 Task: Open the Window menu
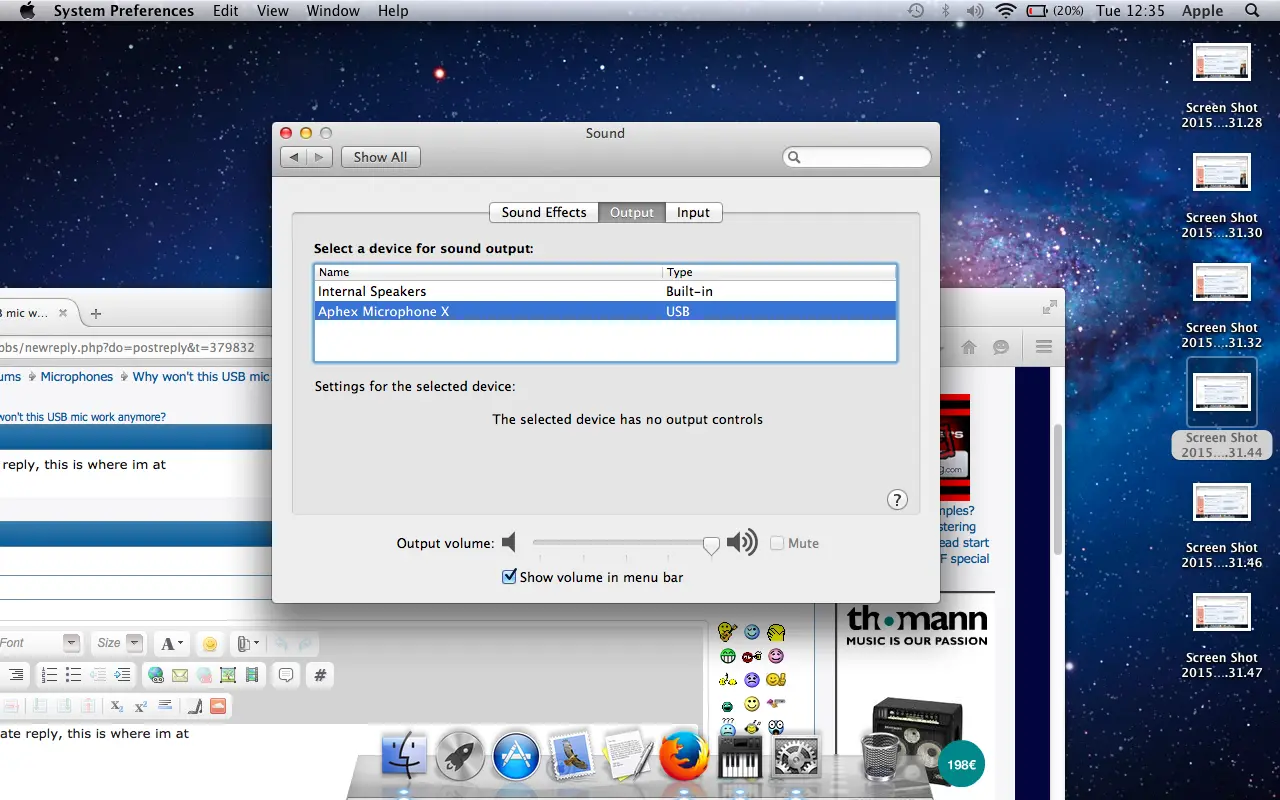333,11
